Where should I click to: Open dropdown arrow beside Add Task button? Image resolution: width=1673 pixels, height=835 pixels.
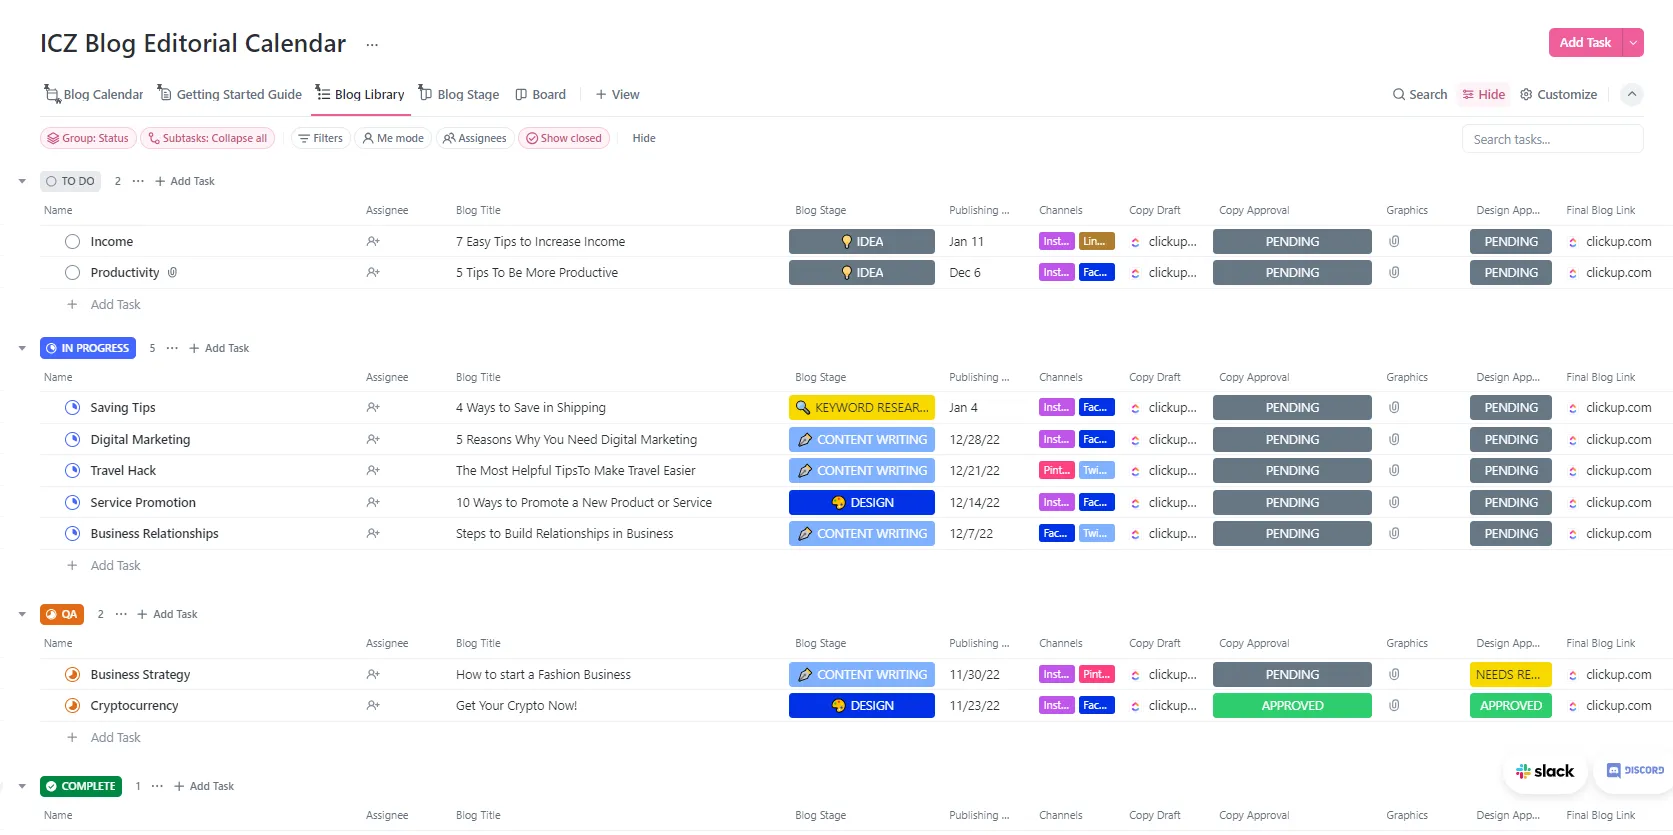coord(1633,43)
